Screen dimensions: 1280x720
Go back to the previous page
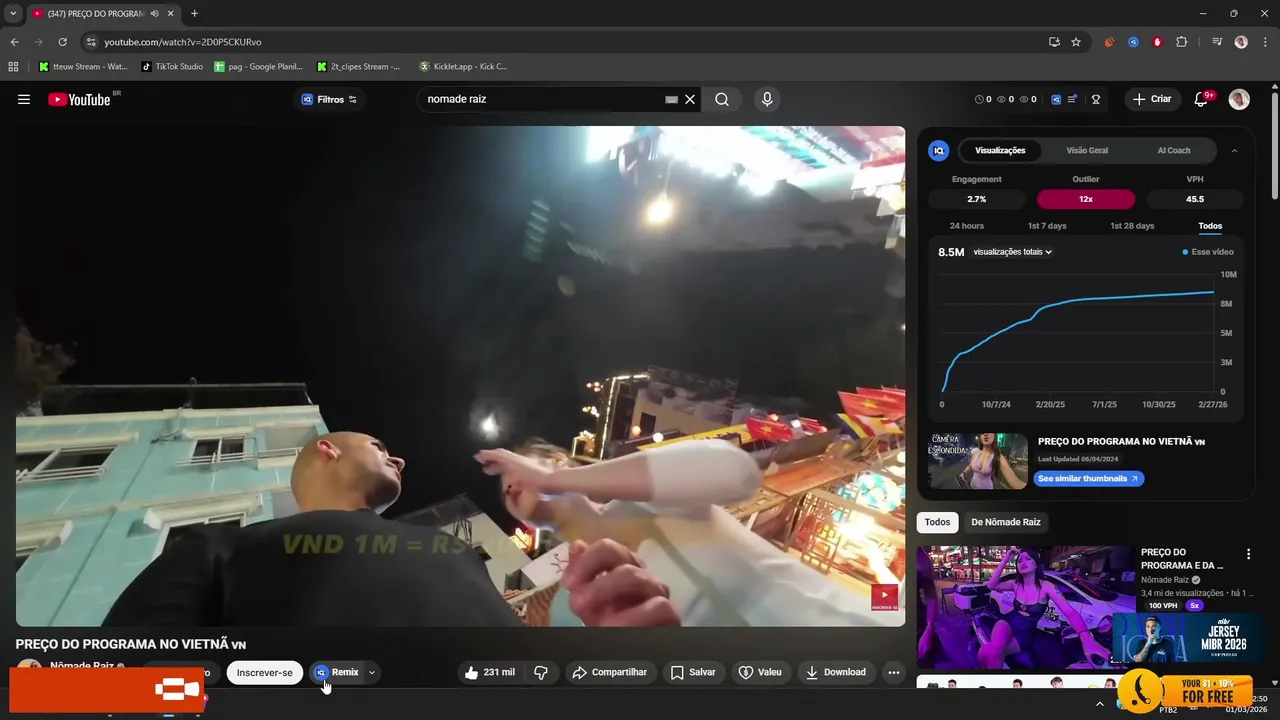point(14,42)
